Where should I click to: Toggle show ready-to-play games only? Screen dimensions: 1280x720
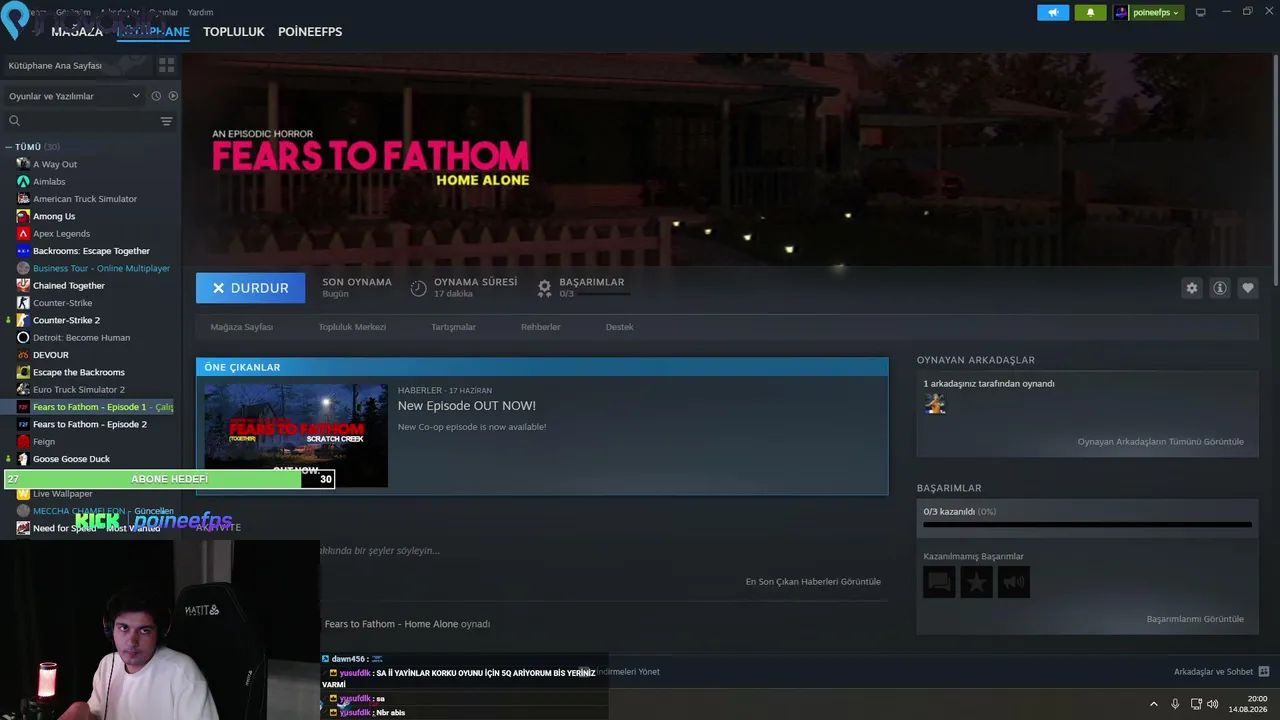click(x=173, y=96)
